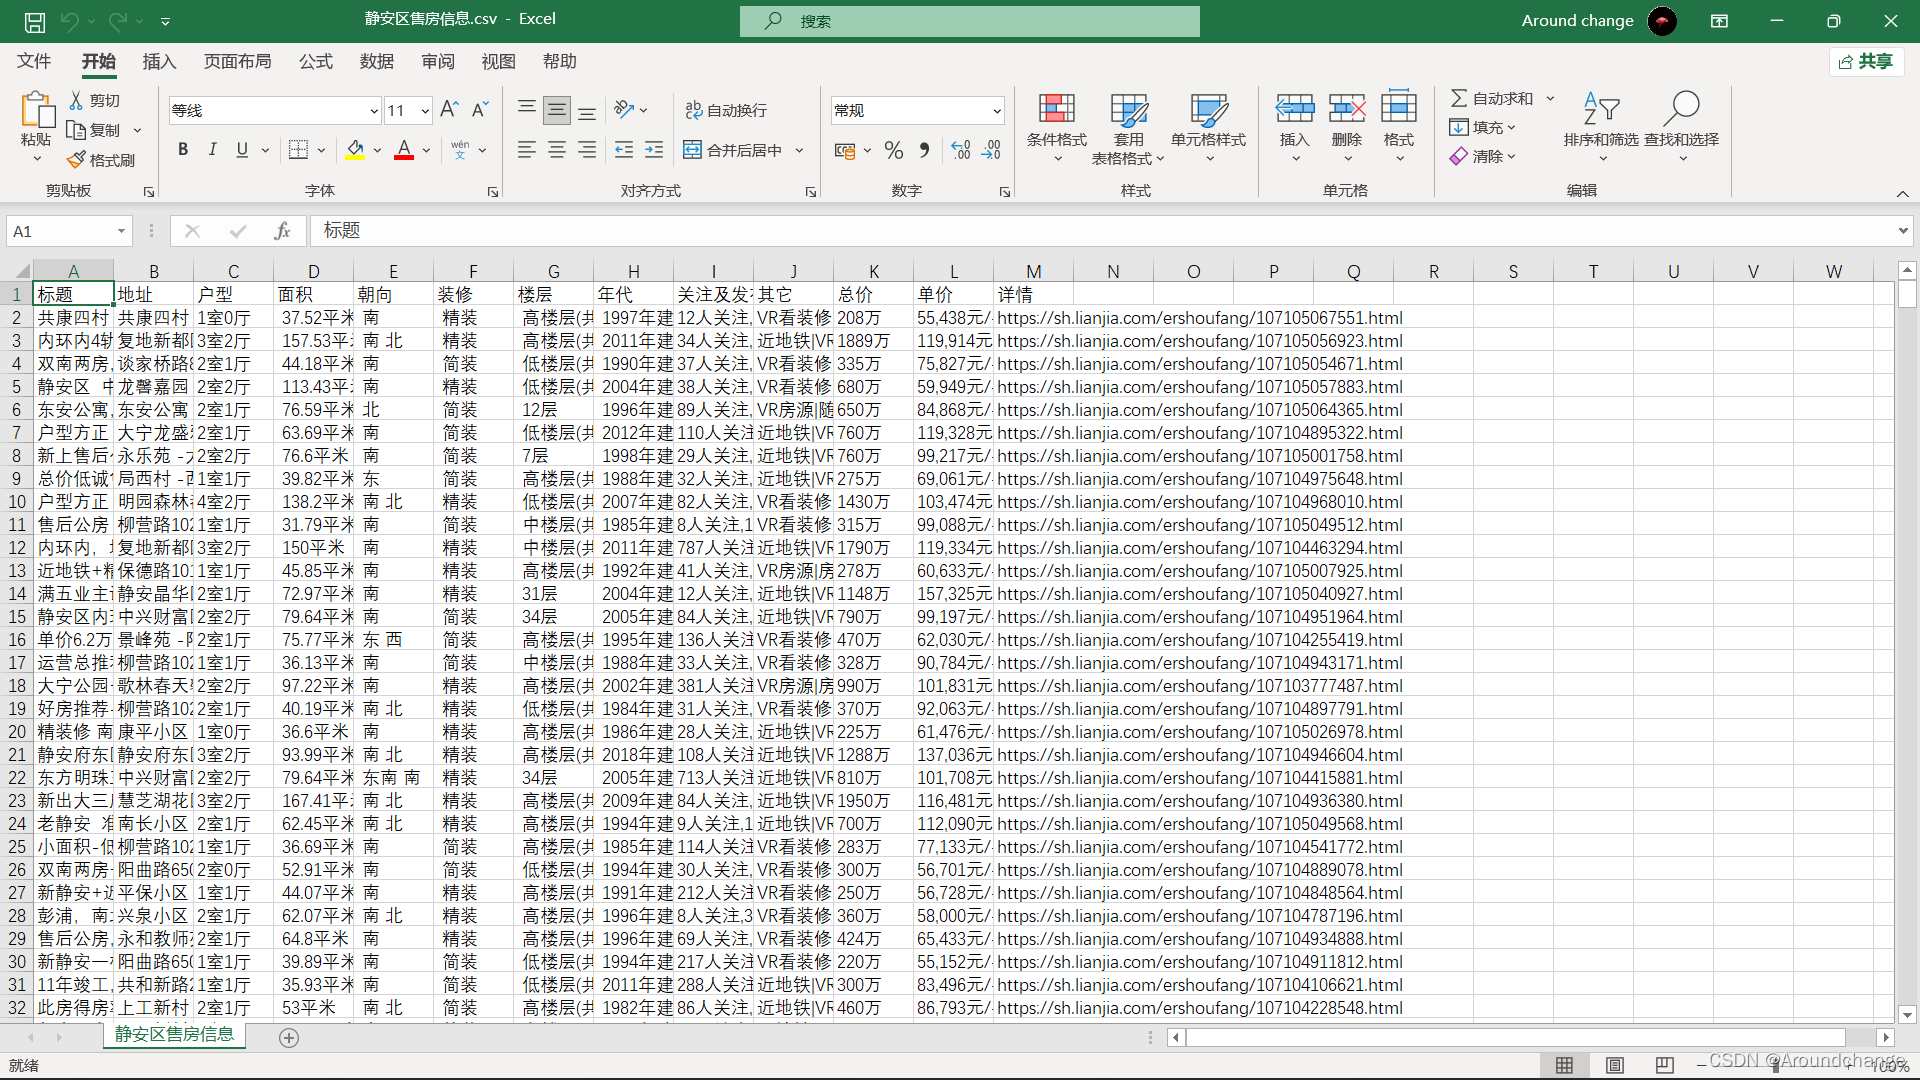The height and width of the screenshot is (1080, 1920).
Task: Click the increase font size icon
Action: tap(449, 109)
